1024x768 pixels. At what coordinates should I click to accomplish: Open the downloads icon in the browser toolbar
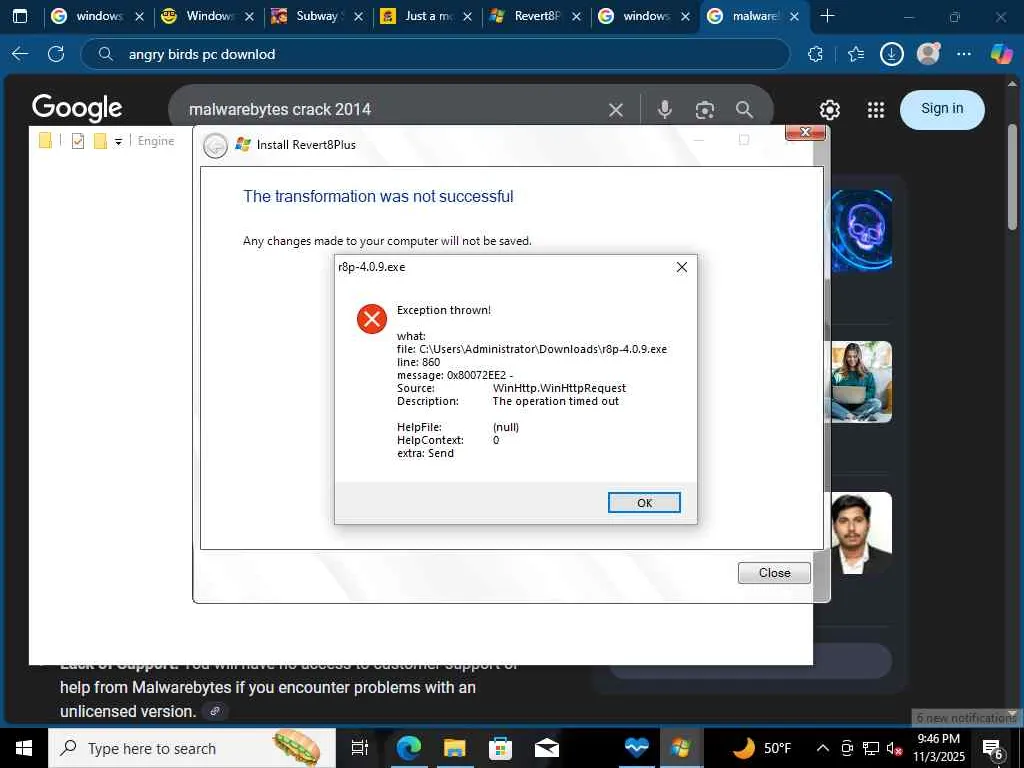891,54
